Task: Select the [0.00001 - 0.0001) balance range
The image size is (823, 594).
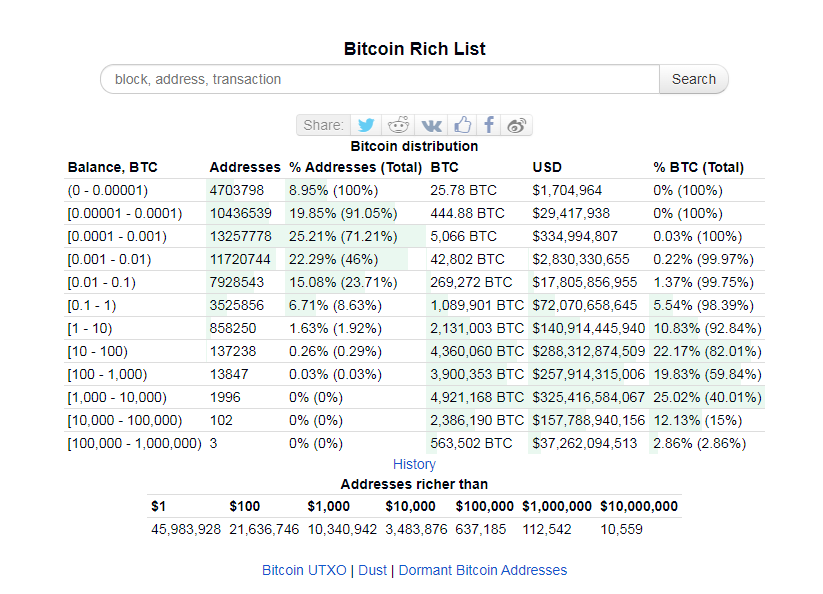Action: [124, 214]
